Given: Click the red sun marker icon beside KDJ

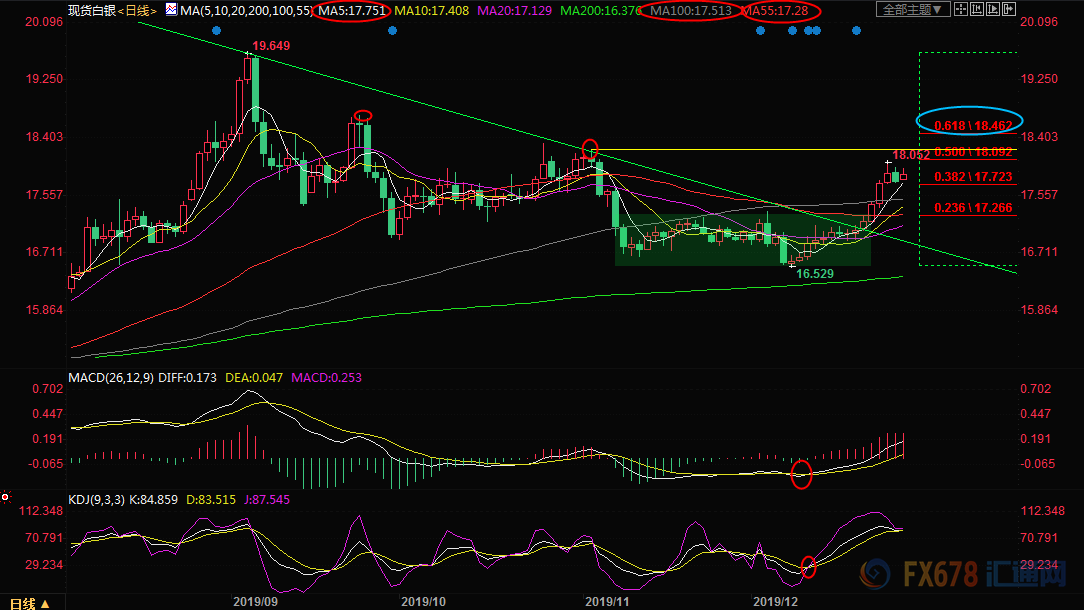Looking at the screenshot, I should (x=6, y=497).
